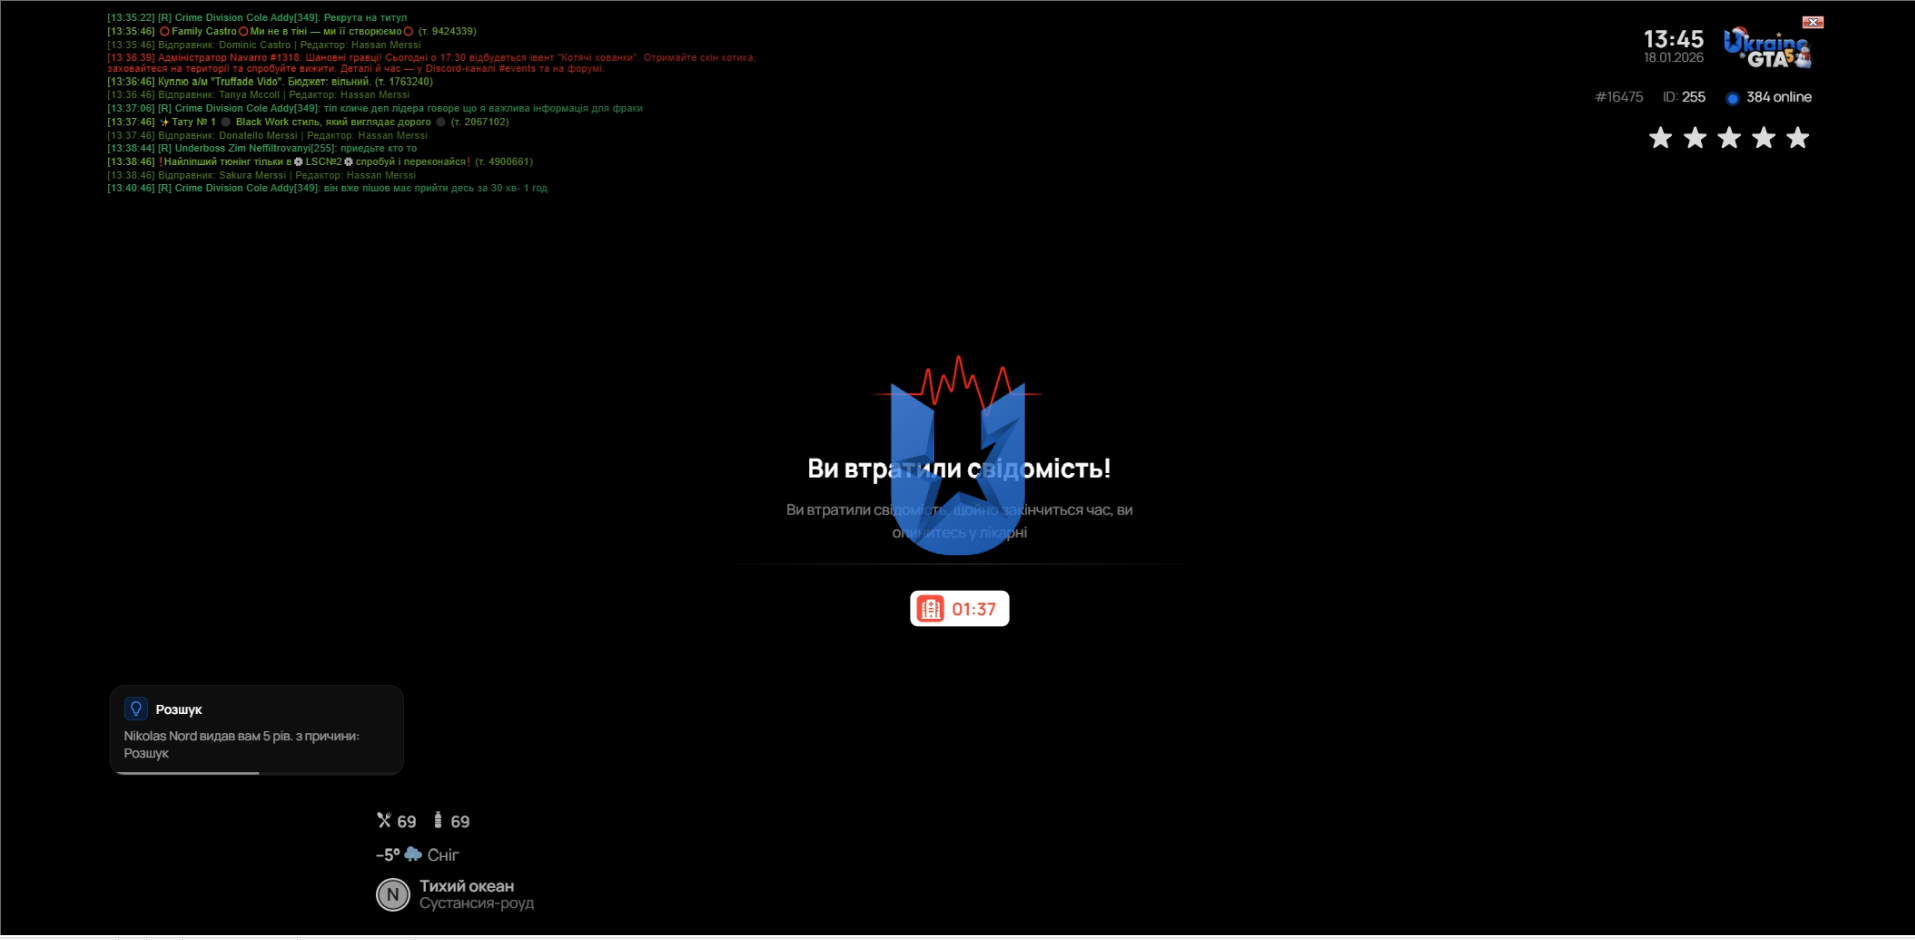Viewport: 1915px width, 940px height.
Task: Click the sender line mentioning Dominic Castro
Action: coord(264,45)
